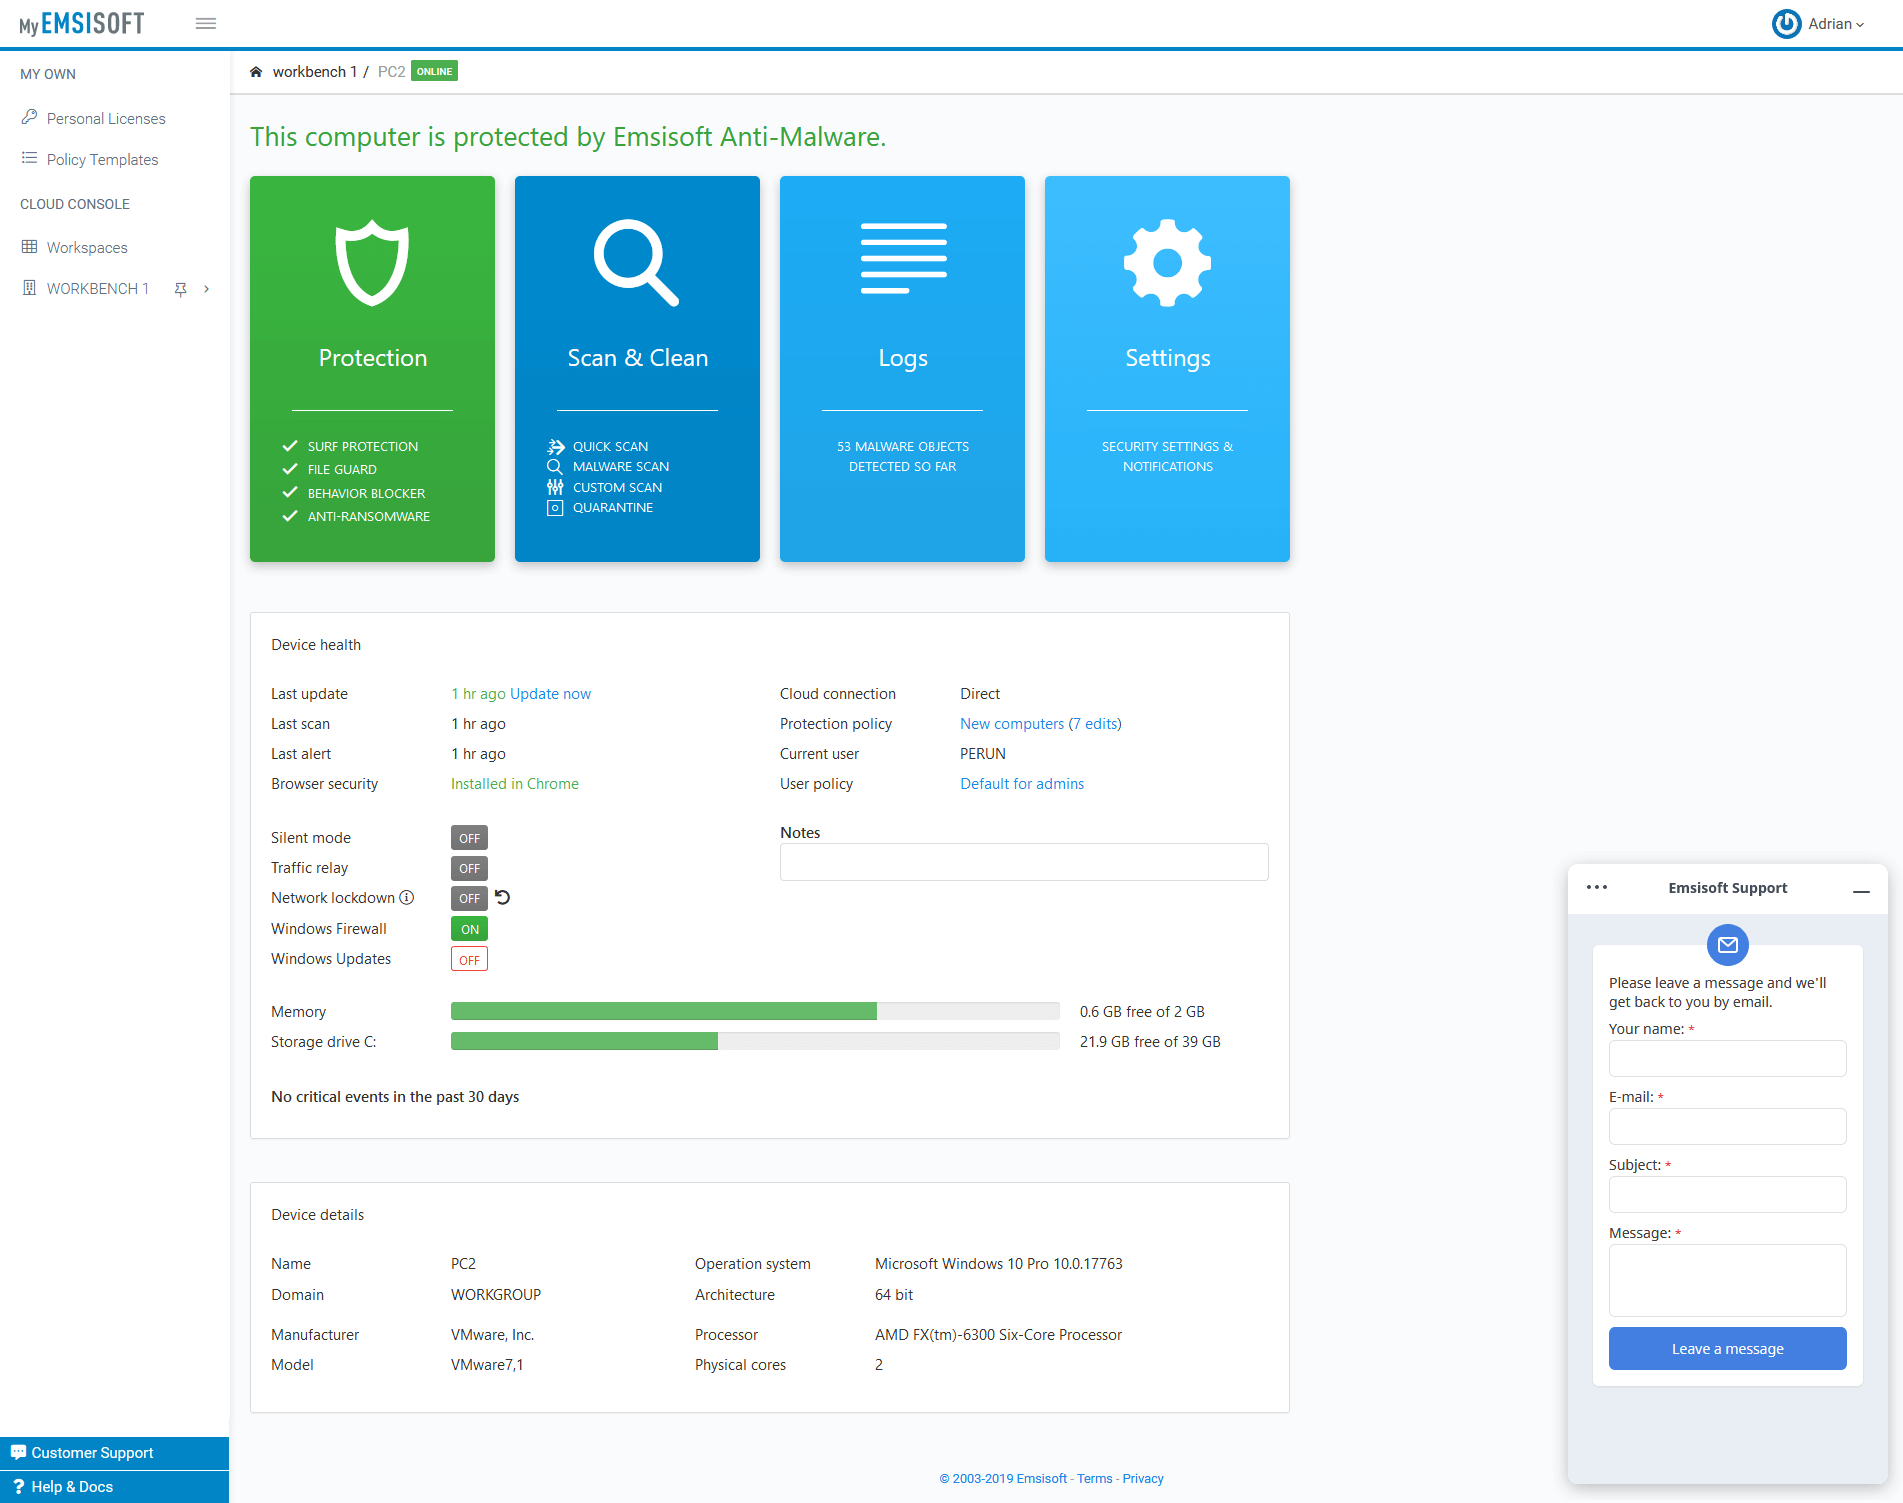Click the Settings gear icon
This screenshot has width=1903, height=1503.
[1167, 262]
